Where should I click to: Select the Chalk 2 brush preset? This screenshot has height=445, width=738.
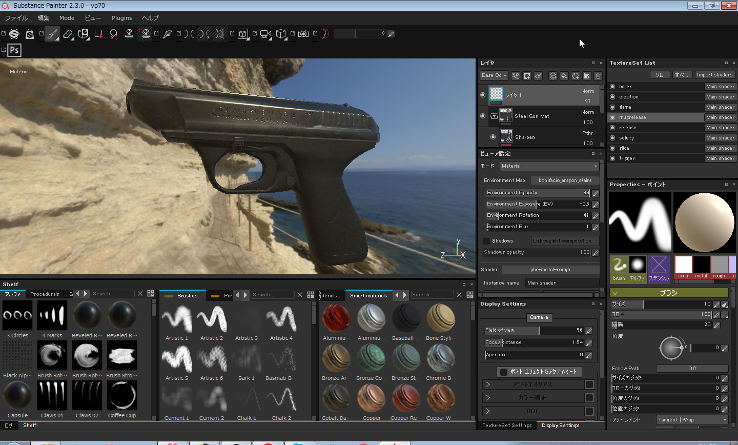click(281, 398)
